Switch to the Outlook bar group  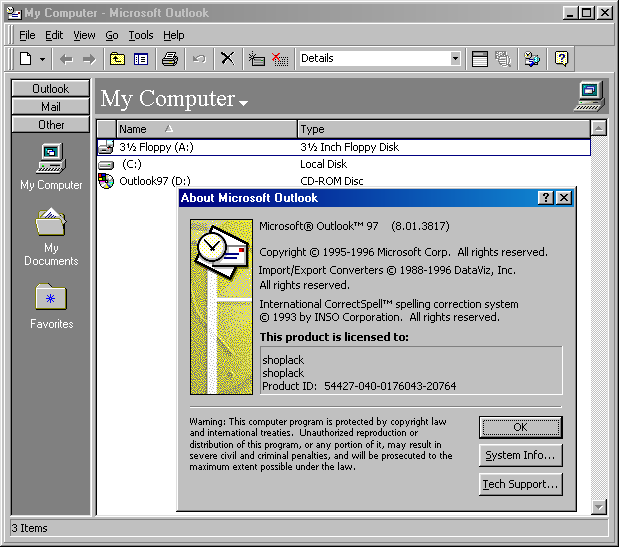tap(51, 88)
